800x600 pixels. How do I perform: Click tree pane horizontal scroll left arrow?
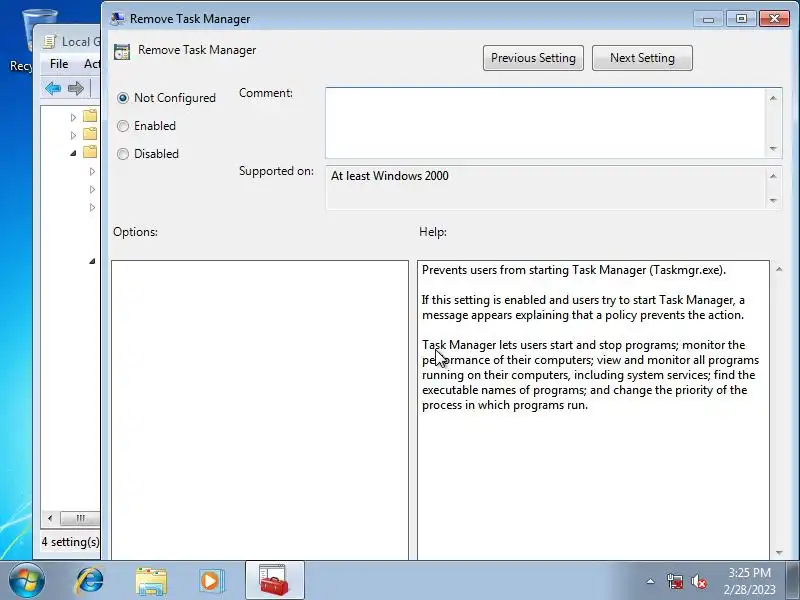coord(49,518)
